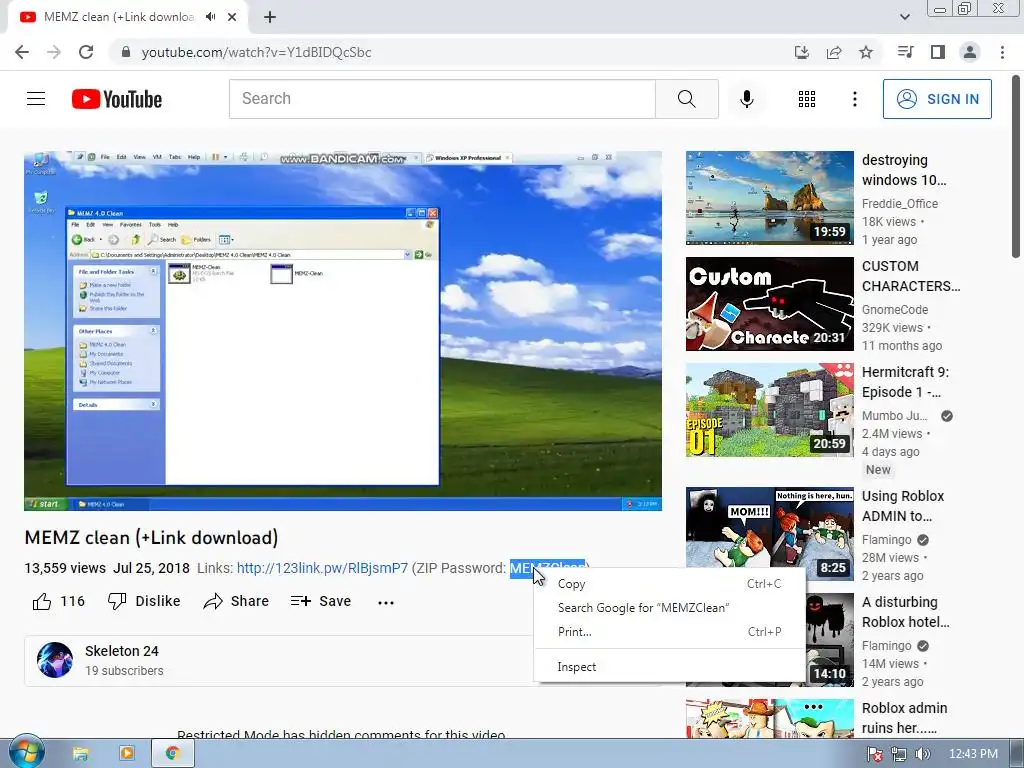Click the page vertical scrollbar thumb
This screenshot has height=768, width=1024.
click(1016, 167)
